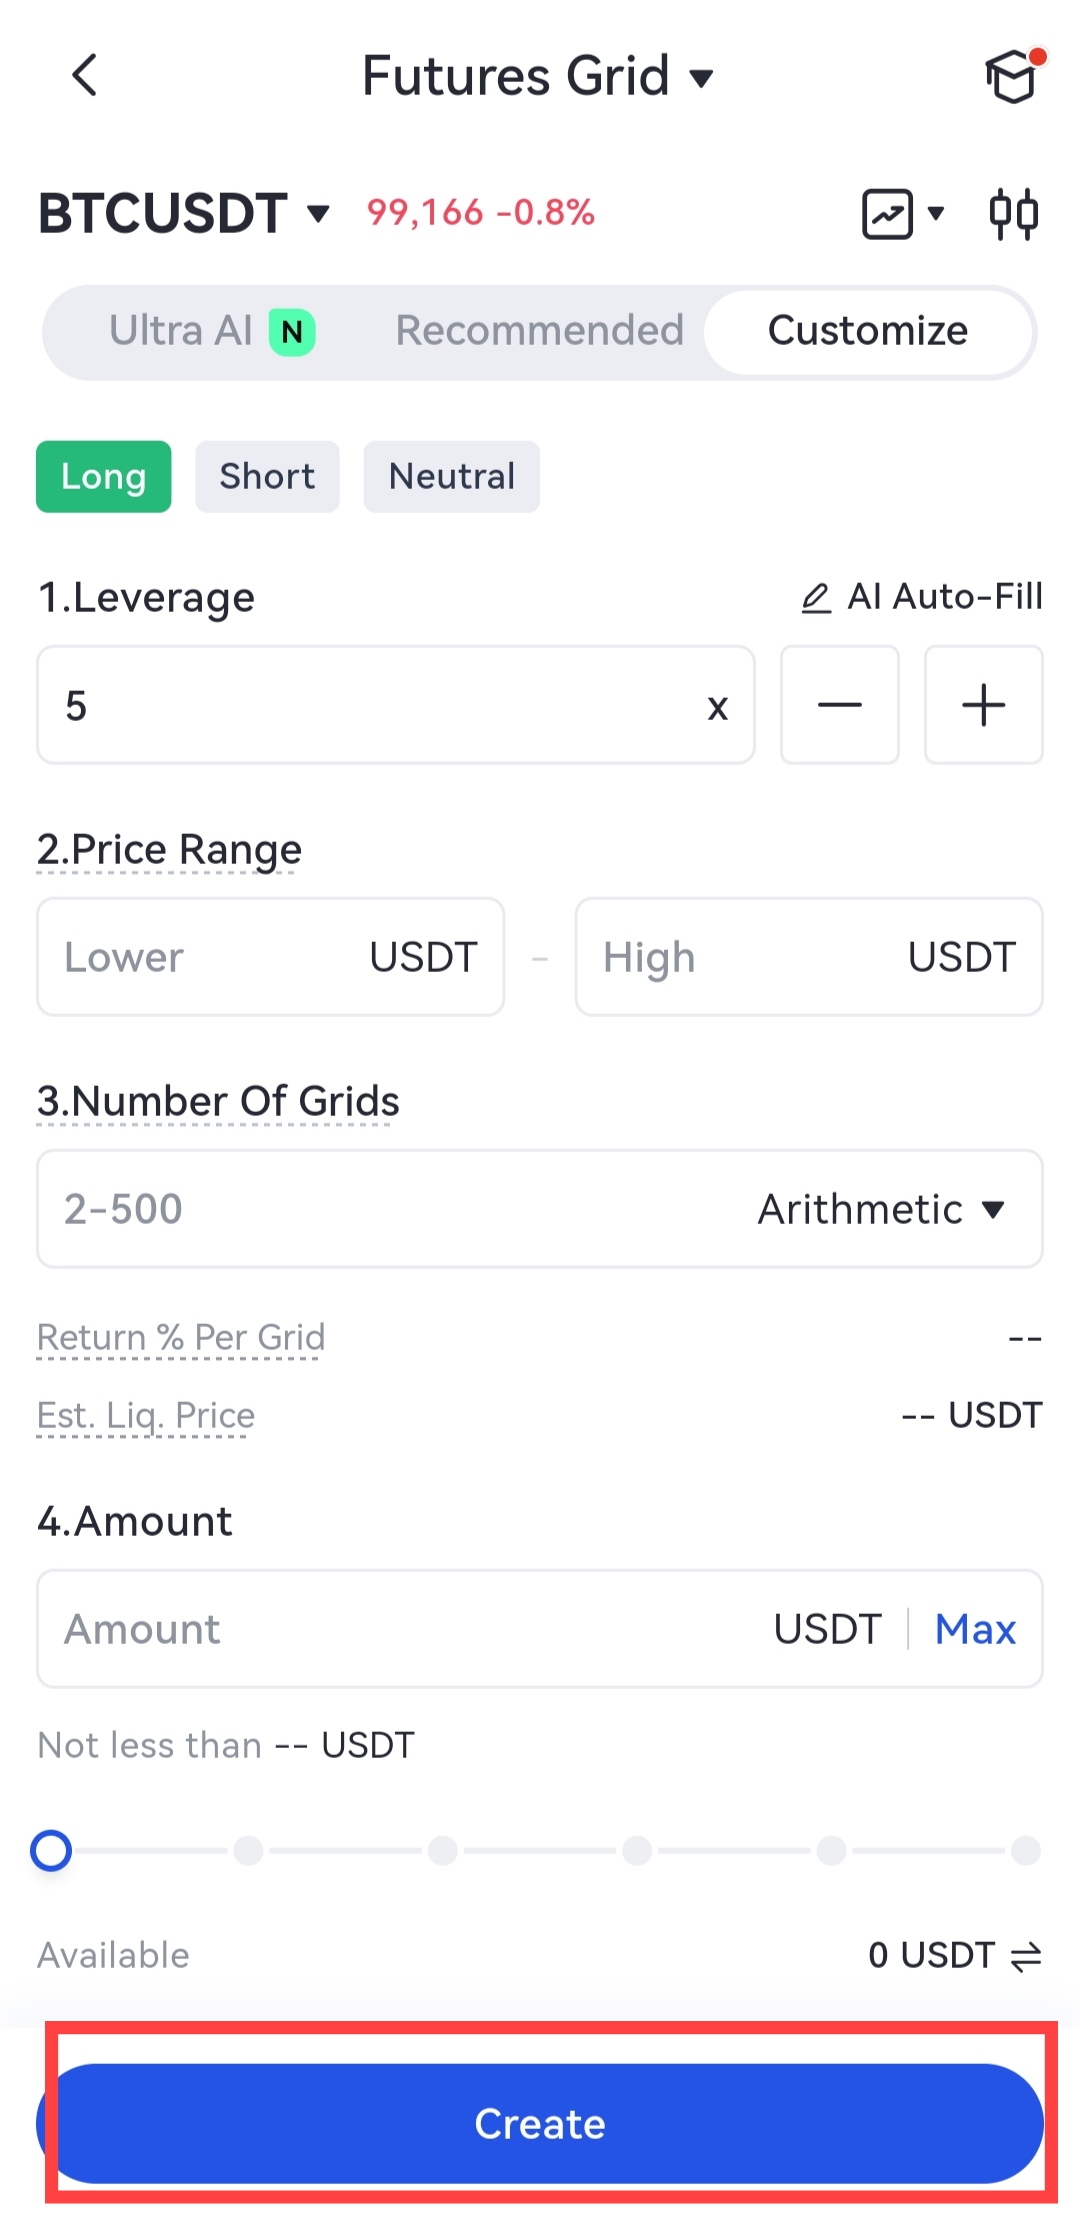This screenshot has height=2220, width=1080.
Task: Select the Short direction option
Action: (x=267, y=477)
